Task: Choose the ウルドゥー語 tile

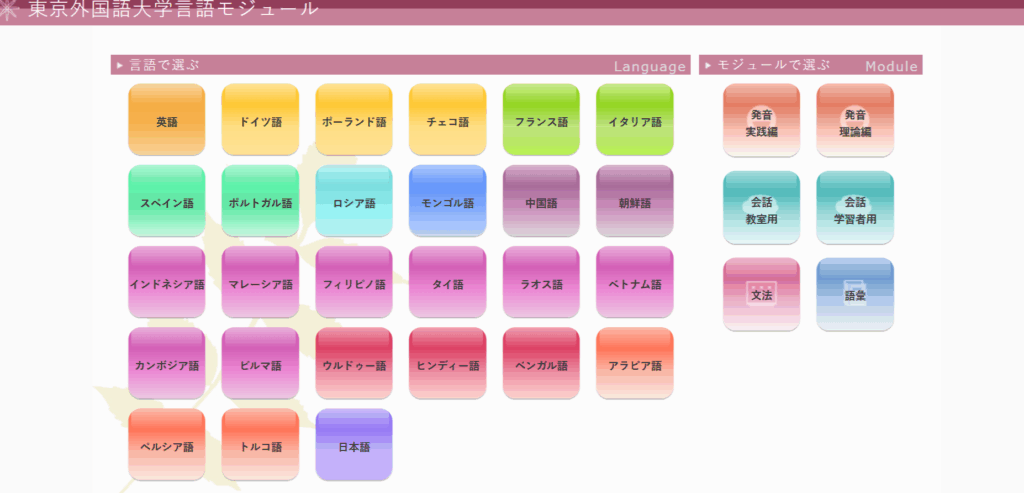Action: (354, 363)
